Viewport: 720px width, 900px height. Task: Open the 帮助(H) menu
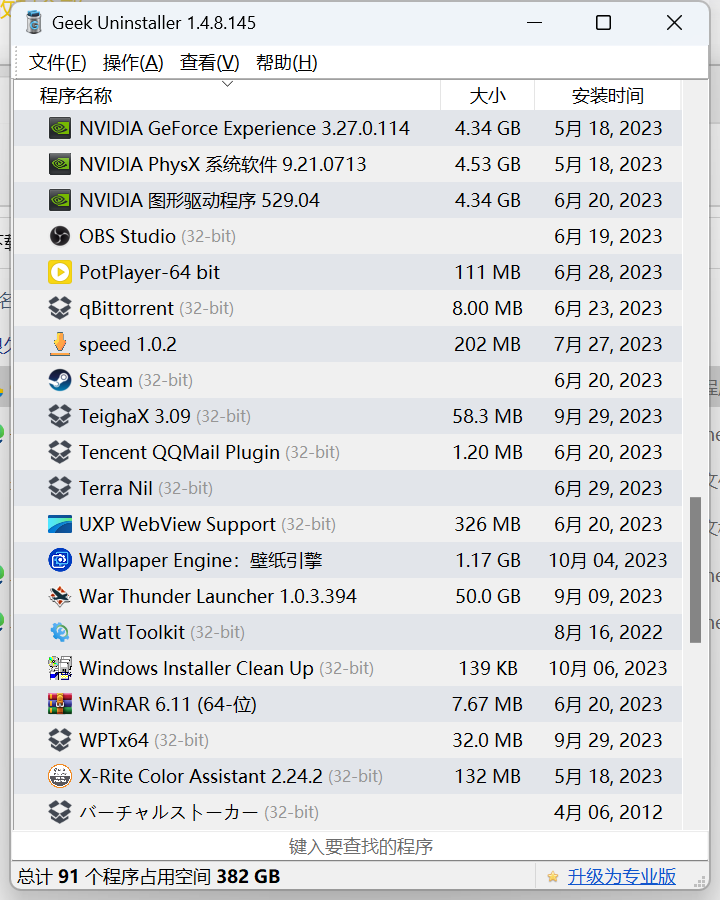coord(287,63)
